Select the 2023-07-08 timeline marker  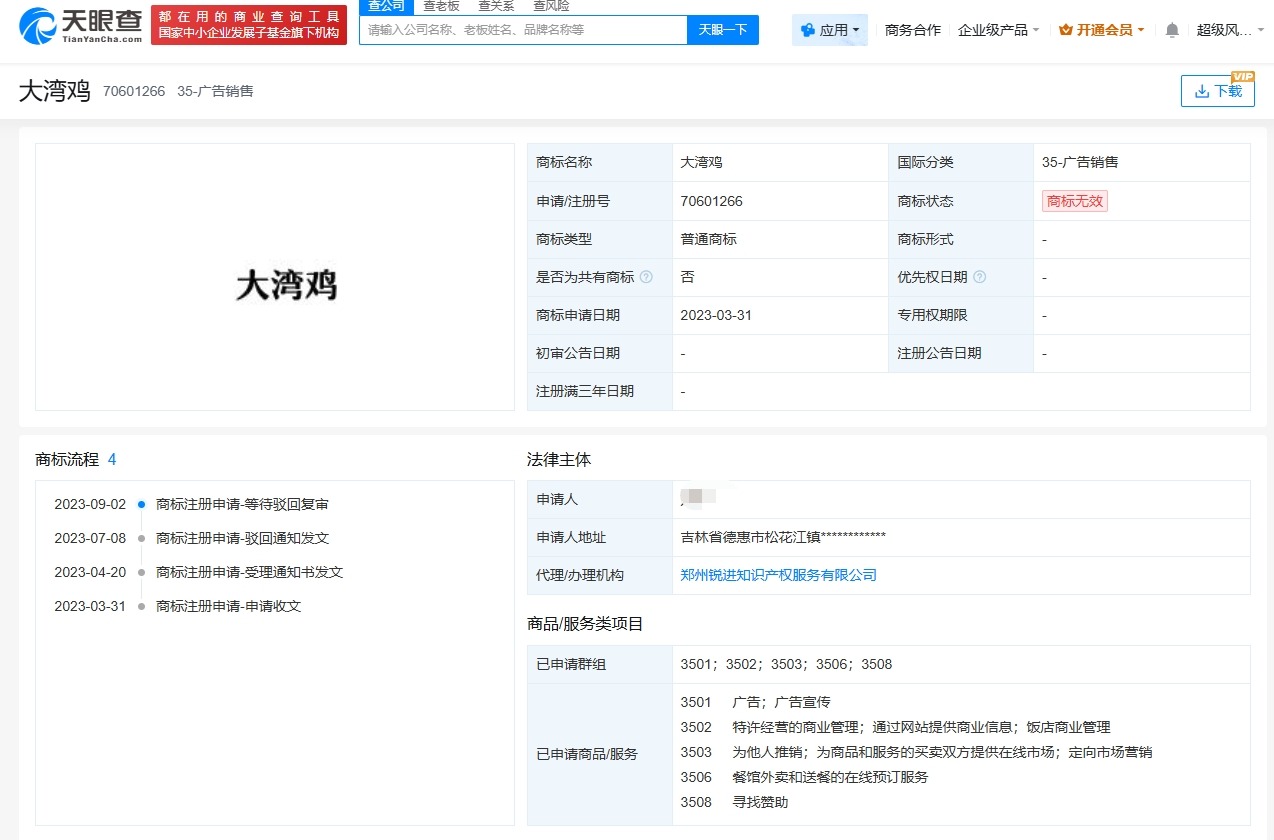[x=140, y=538]
